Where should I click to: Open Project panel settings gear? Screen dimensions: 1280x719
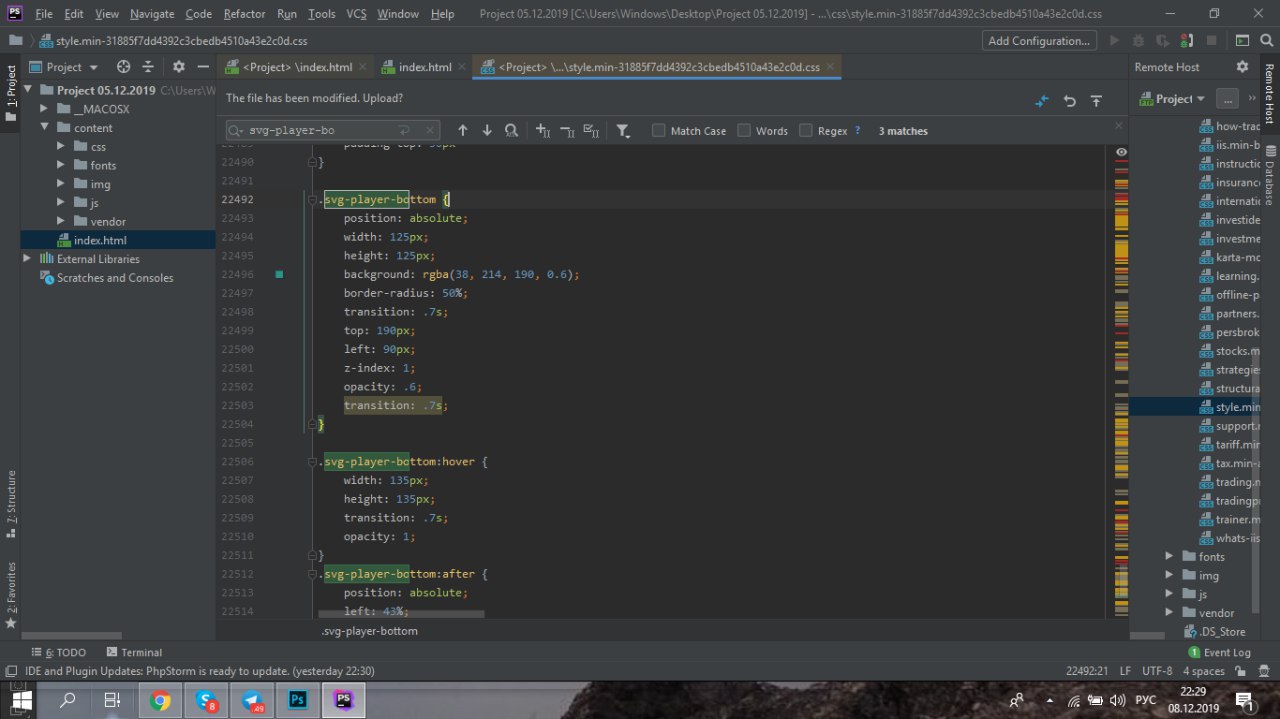click(x=178, y=67)
